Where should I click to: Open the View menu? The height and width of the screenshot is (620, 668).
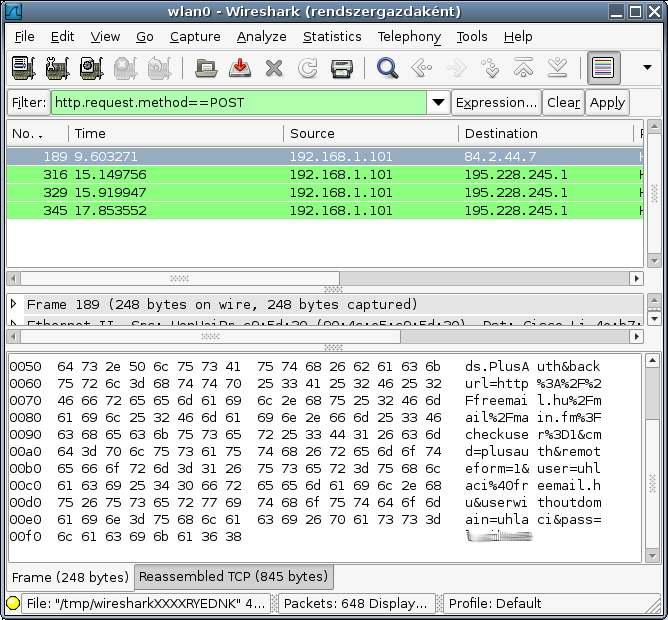(x=105, y=37)
